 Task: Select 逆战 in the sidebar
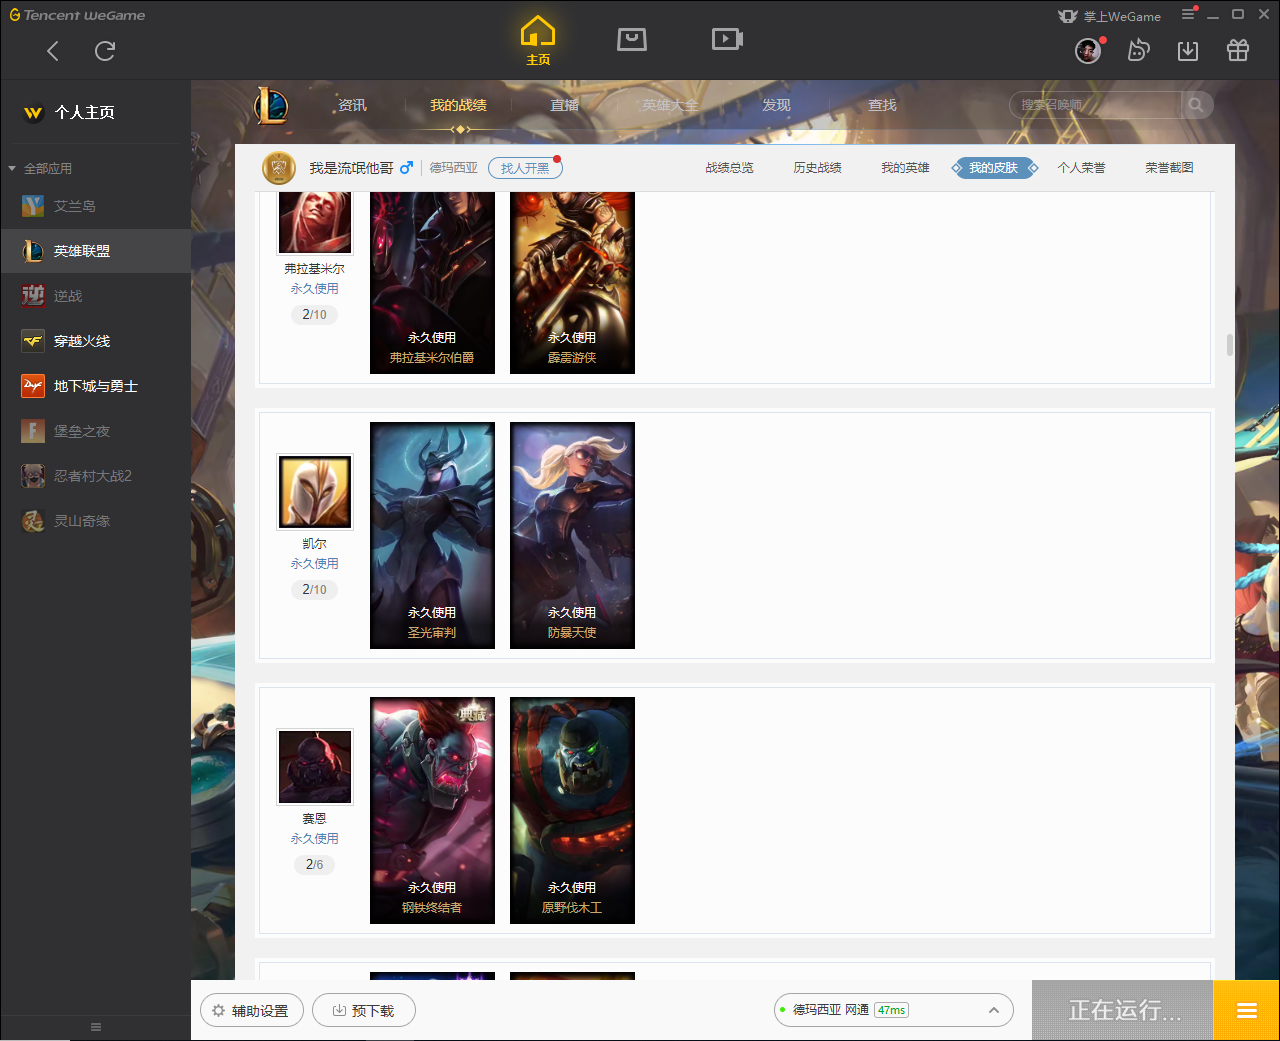click(x=95, y=296)
